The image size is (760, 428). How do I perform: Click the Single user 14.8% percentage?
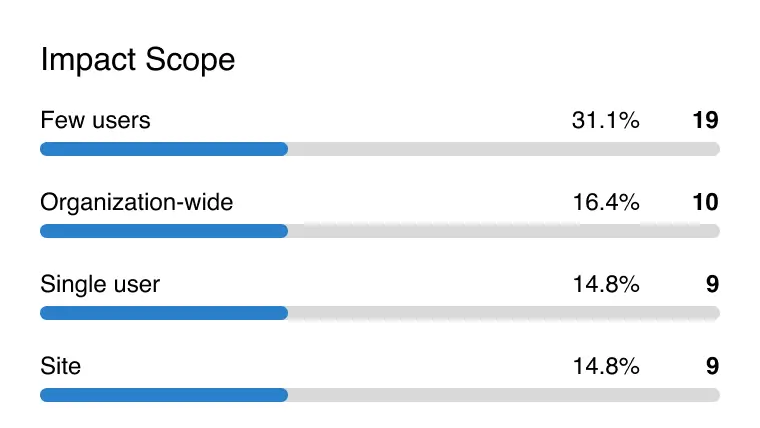605,285
